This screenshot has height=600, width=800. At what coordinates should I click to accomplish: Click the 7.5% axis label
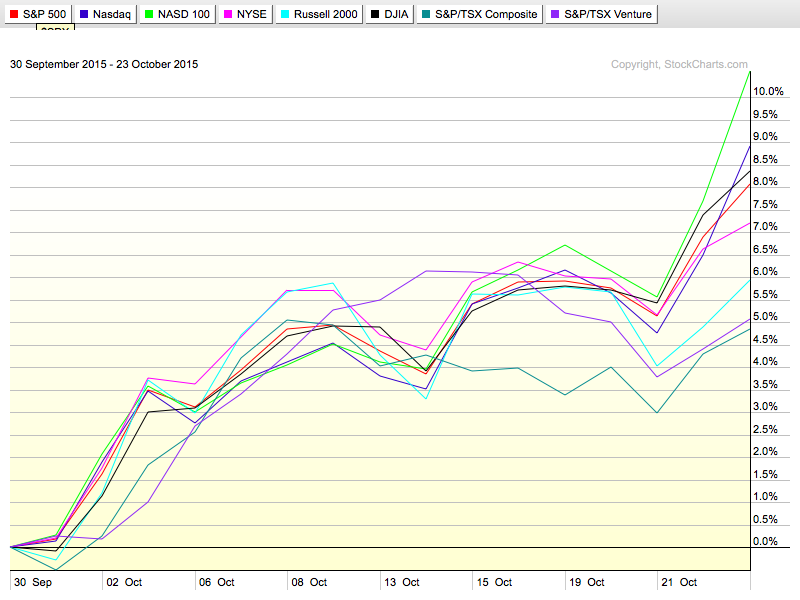tap(765, 204)
